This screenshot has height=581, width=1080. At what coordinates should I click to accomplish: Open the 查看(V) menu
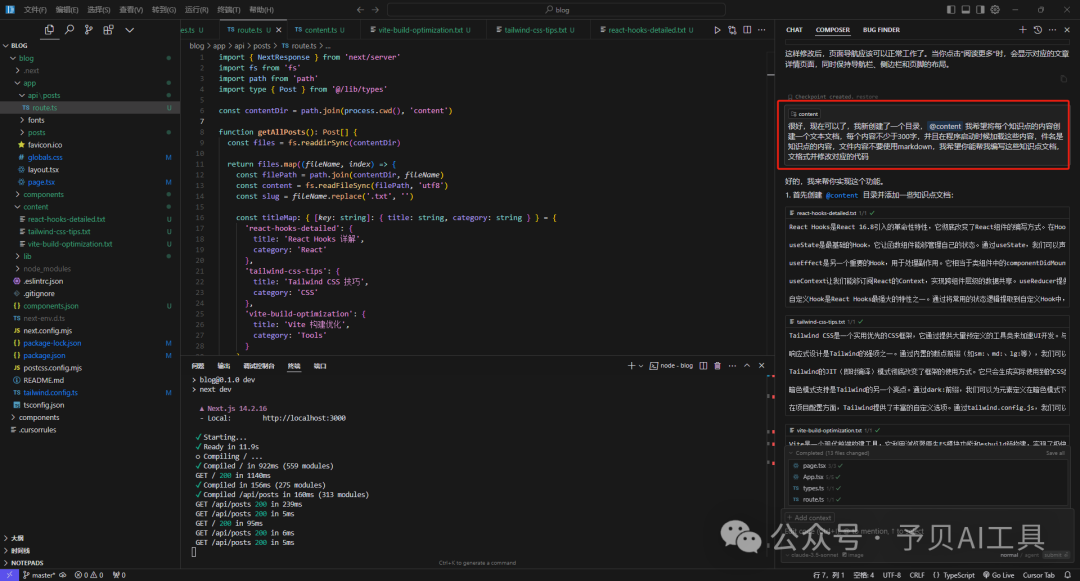click(131, 10)
